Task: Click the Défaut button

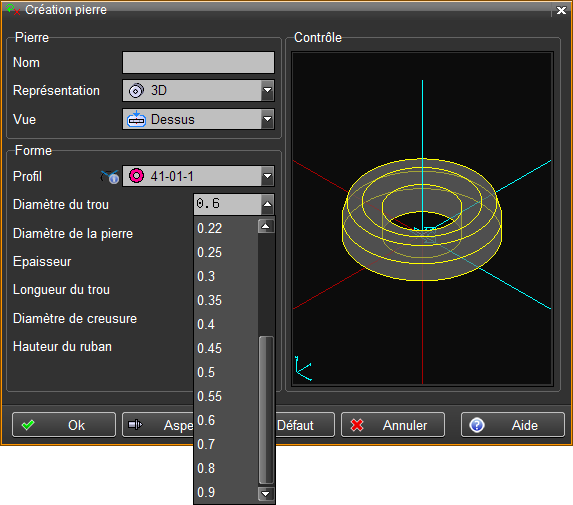Action: [x=304, y=425]
